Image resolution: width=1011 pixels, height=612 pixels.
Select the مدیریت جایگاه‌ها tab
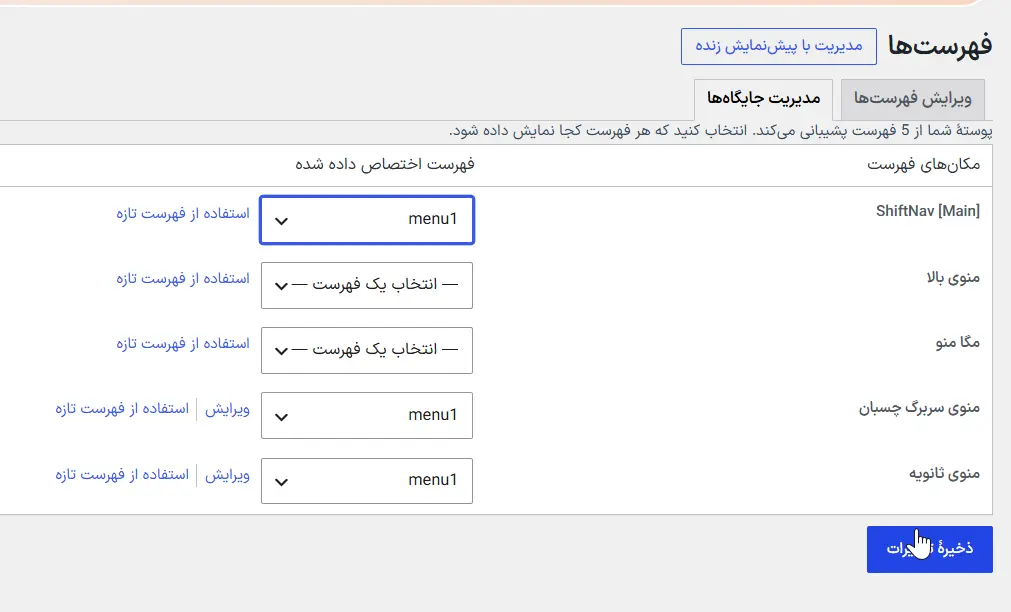763,99
